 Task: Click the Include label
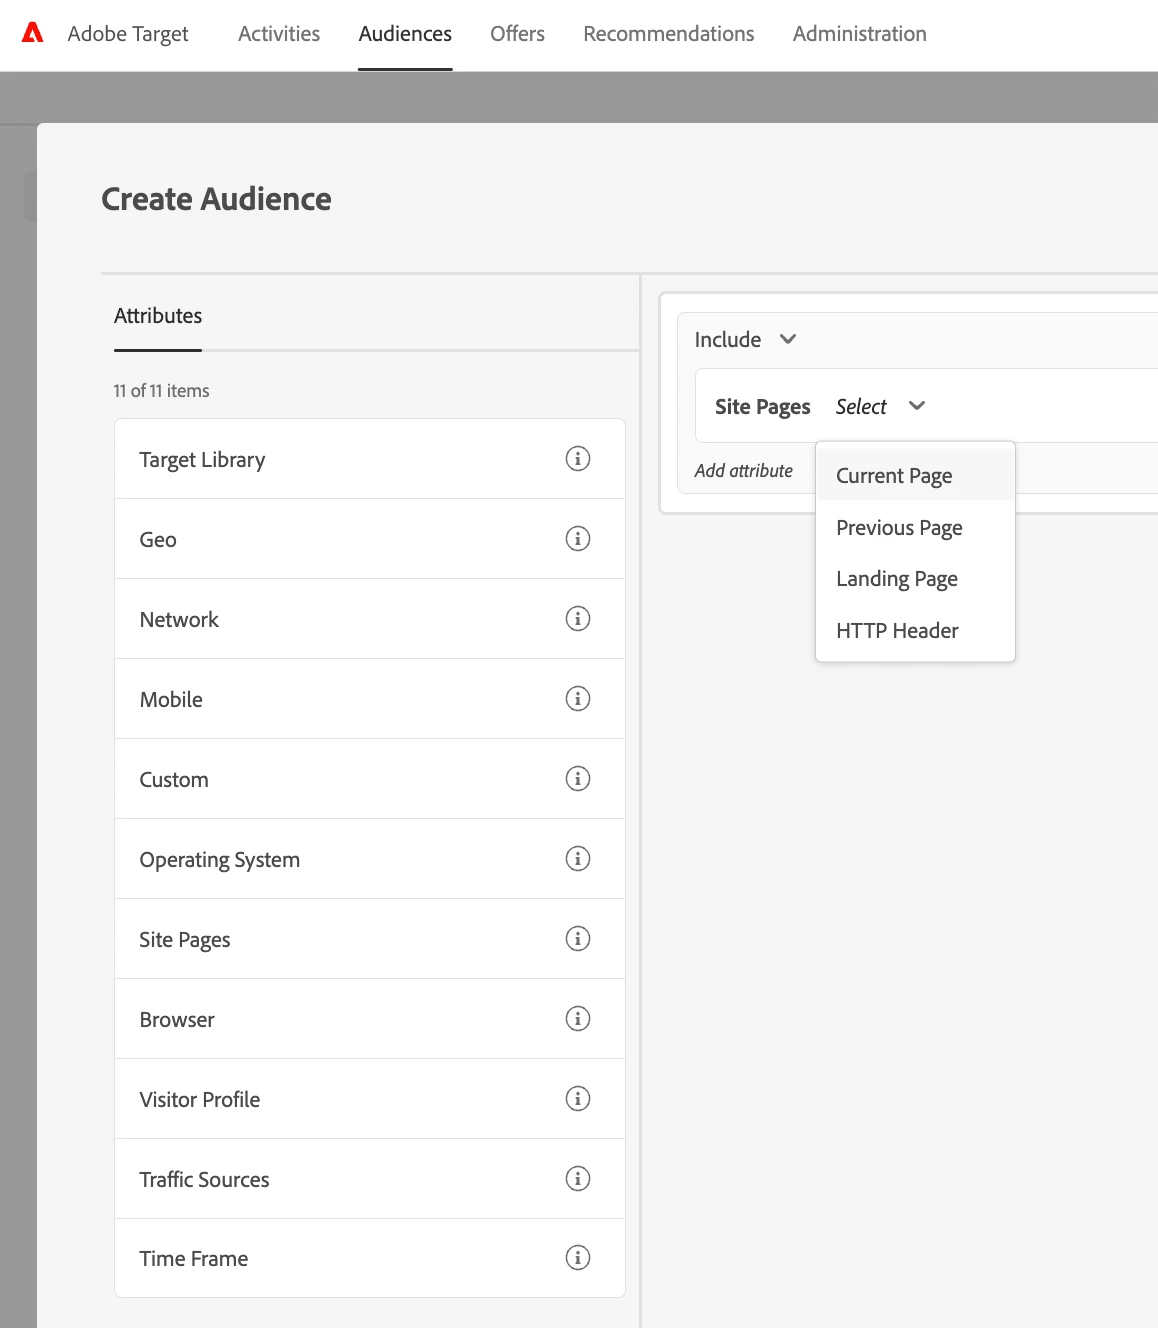[728, 340]
